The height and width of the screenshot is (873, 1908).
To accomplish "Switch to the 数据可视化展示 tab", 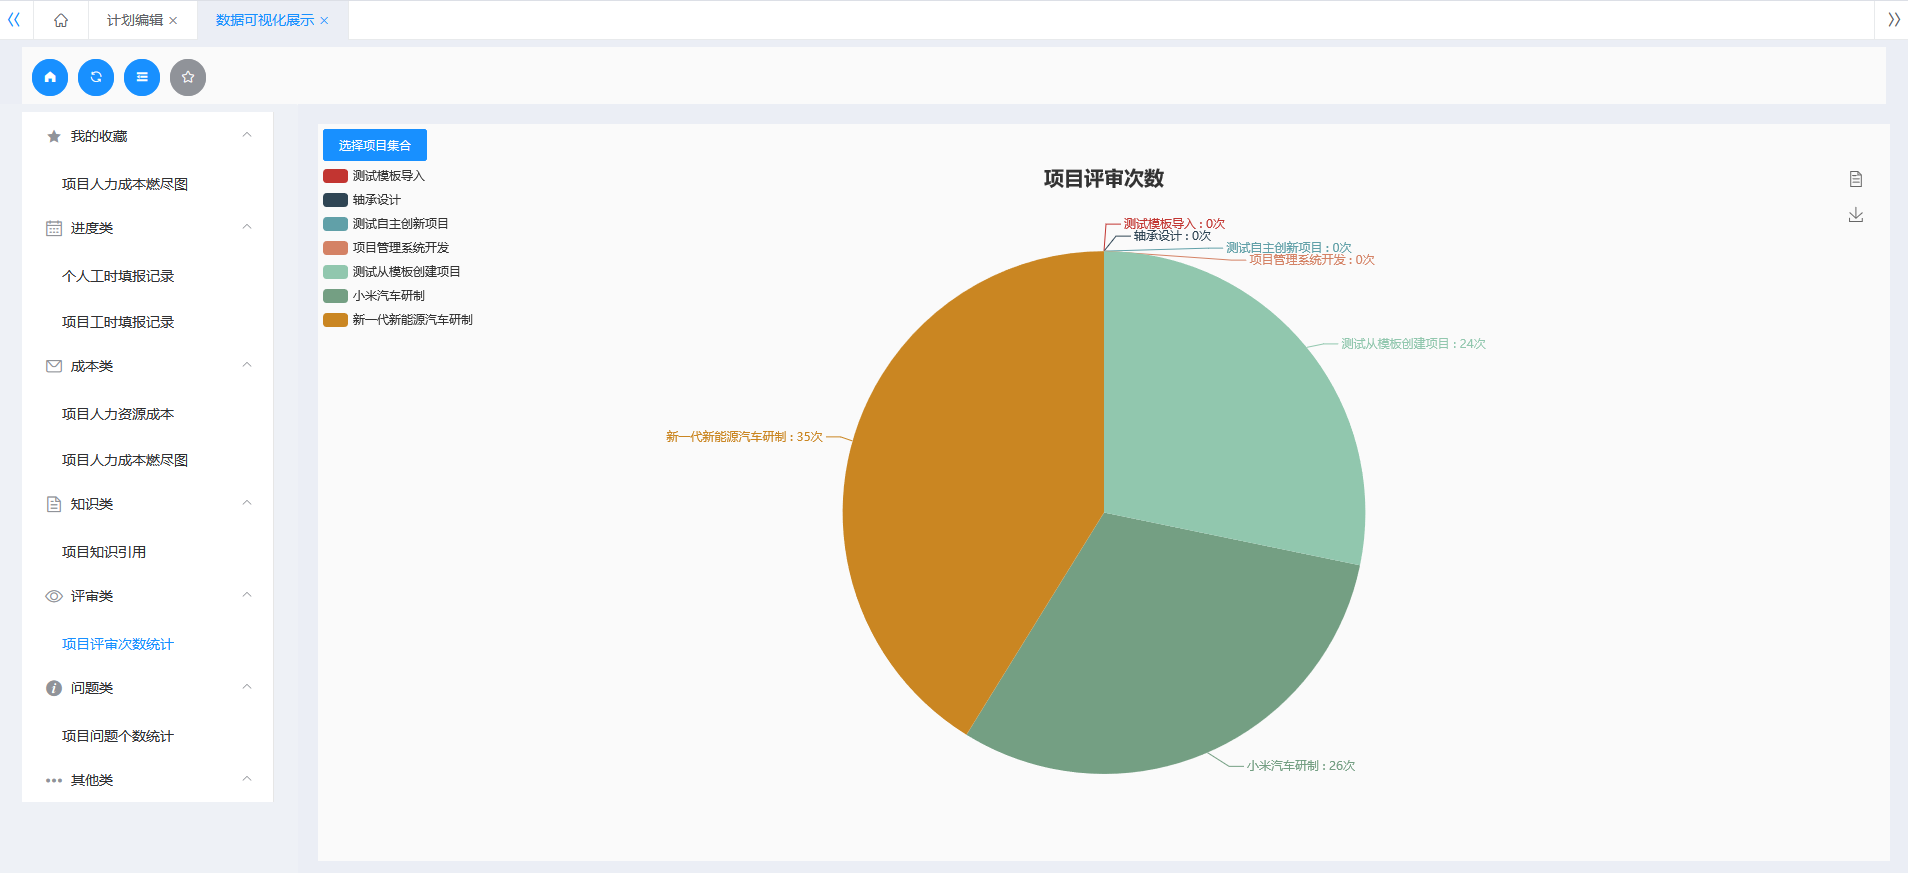I will click(x=264, y=20).
